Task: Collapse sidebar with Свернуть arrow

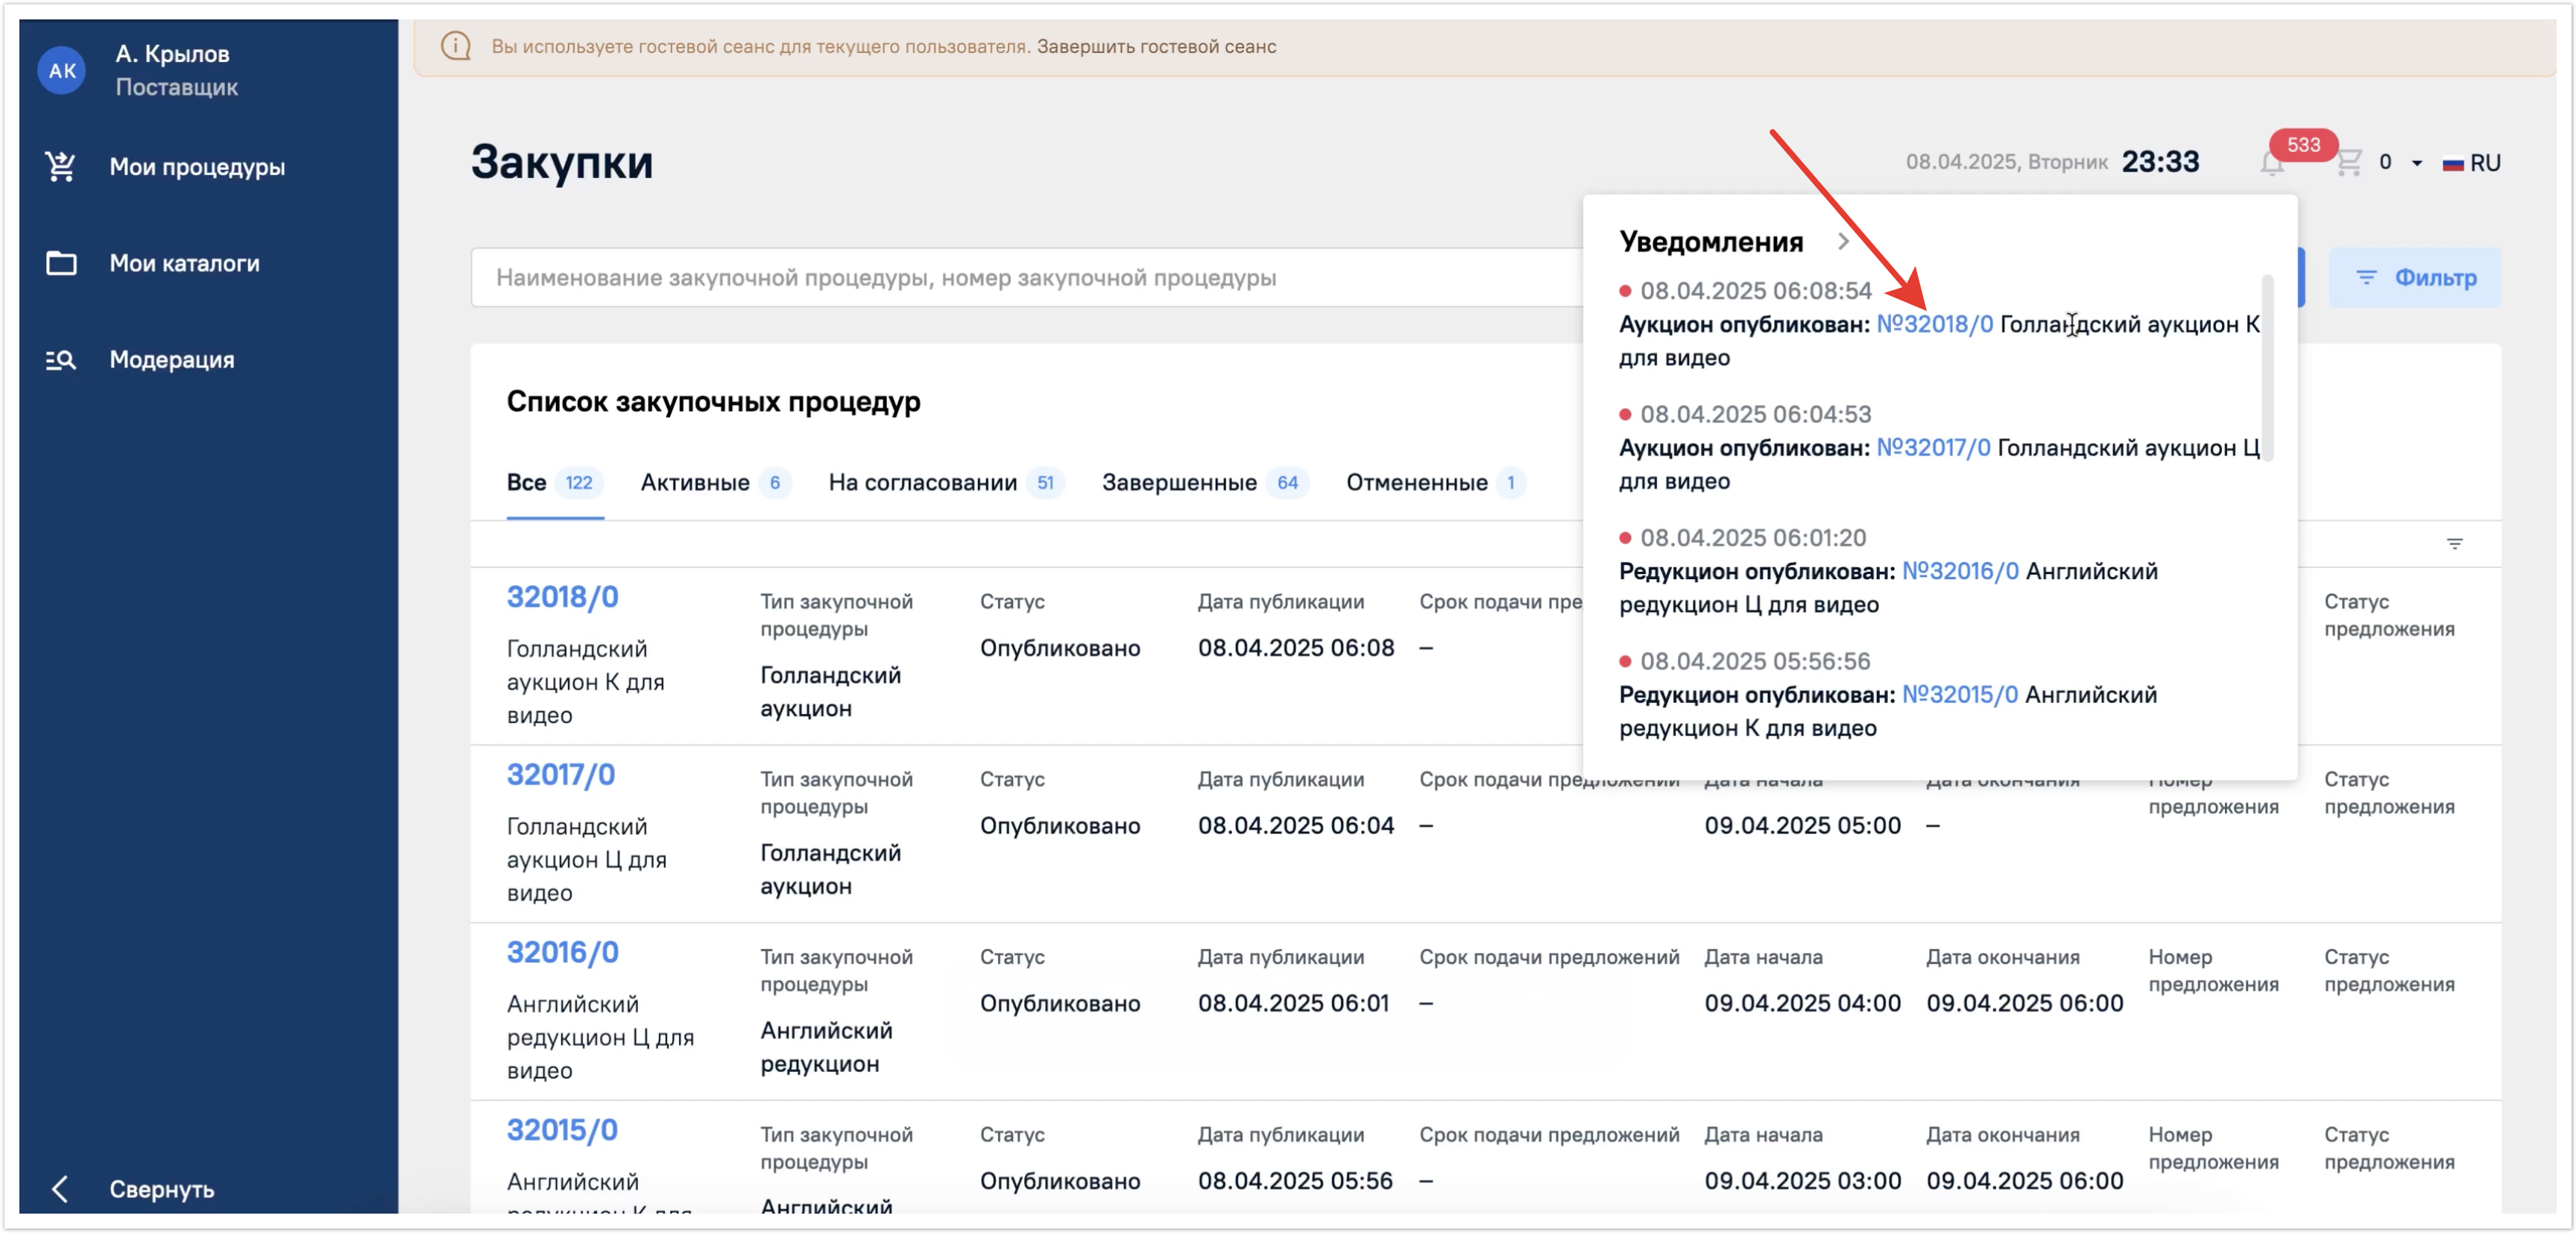Action: pyautogui.click(x=61, y=1189)
